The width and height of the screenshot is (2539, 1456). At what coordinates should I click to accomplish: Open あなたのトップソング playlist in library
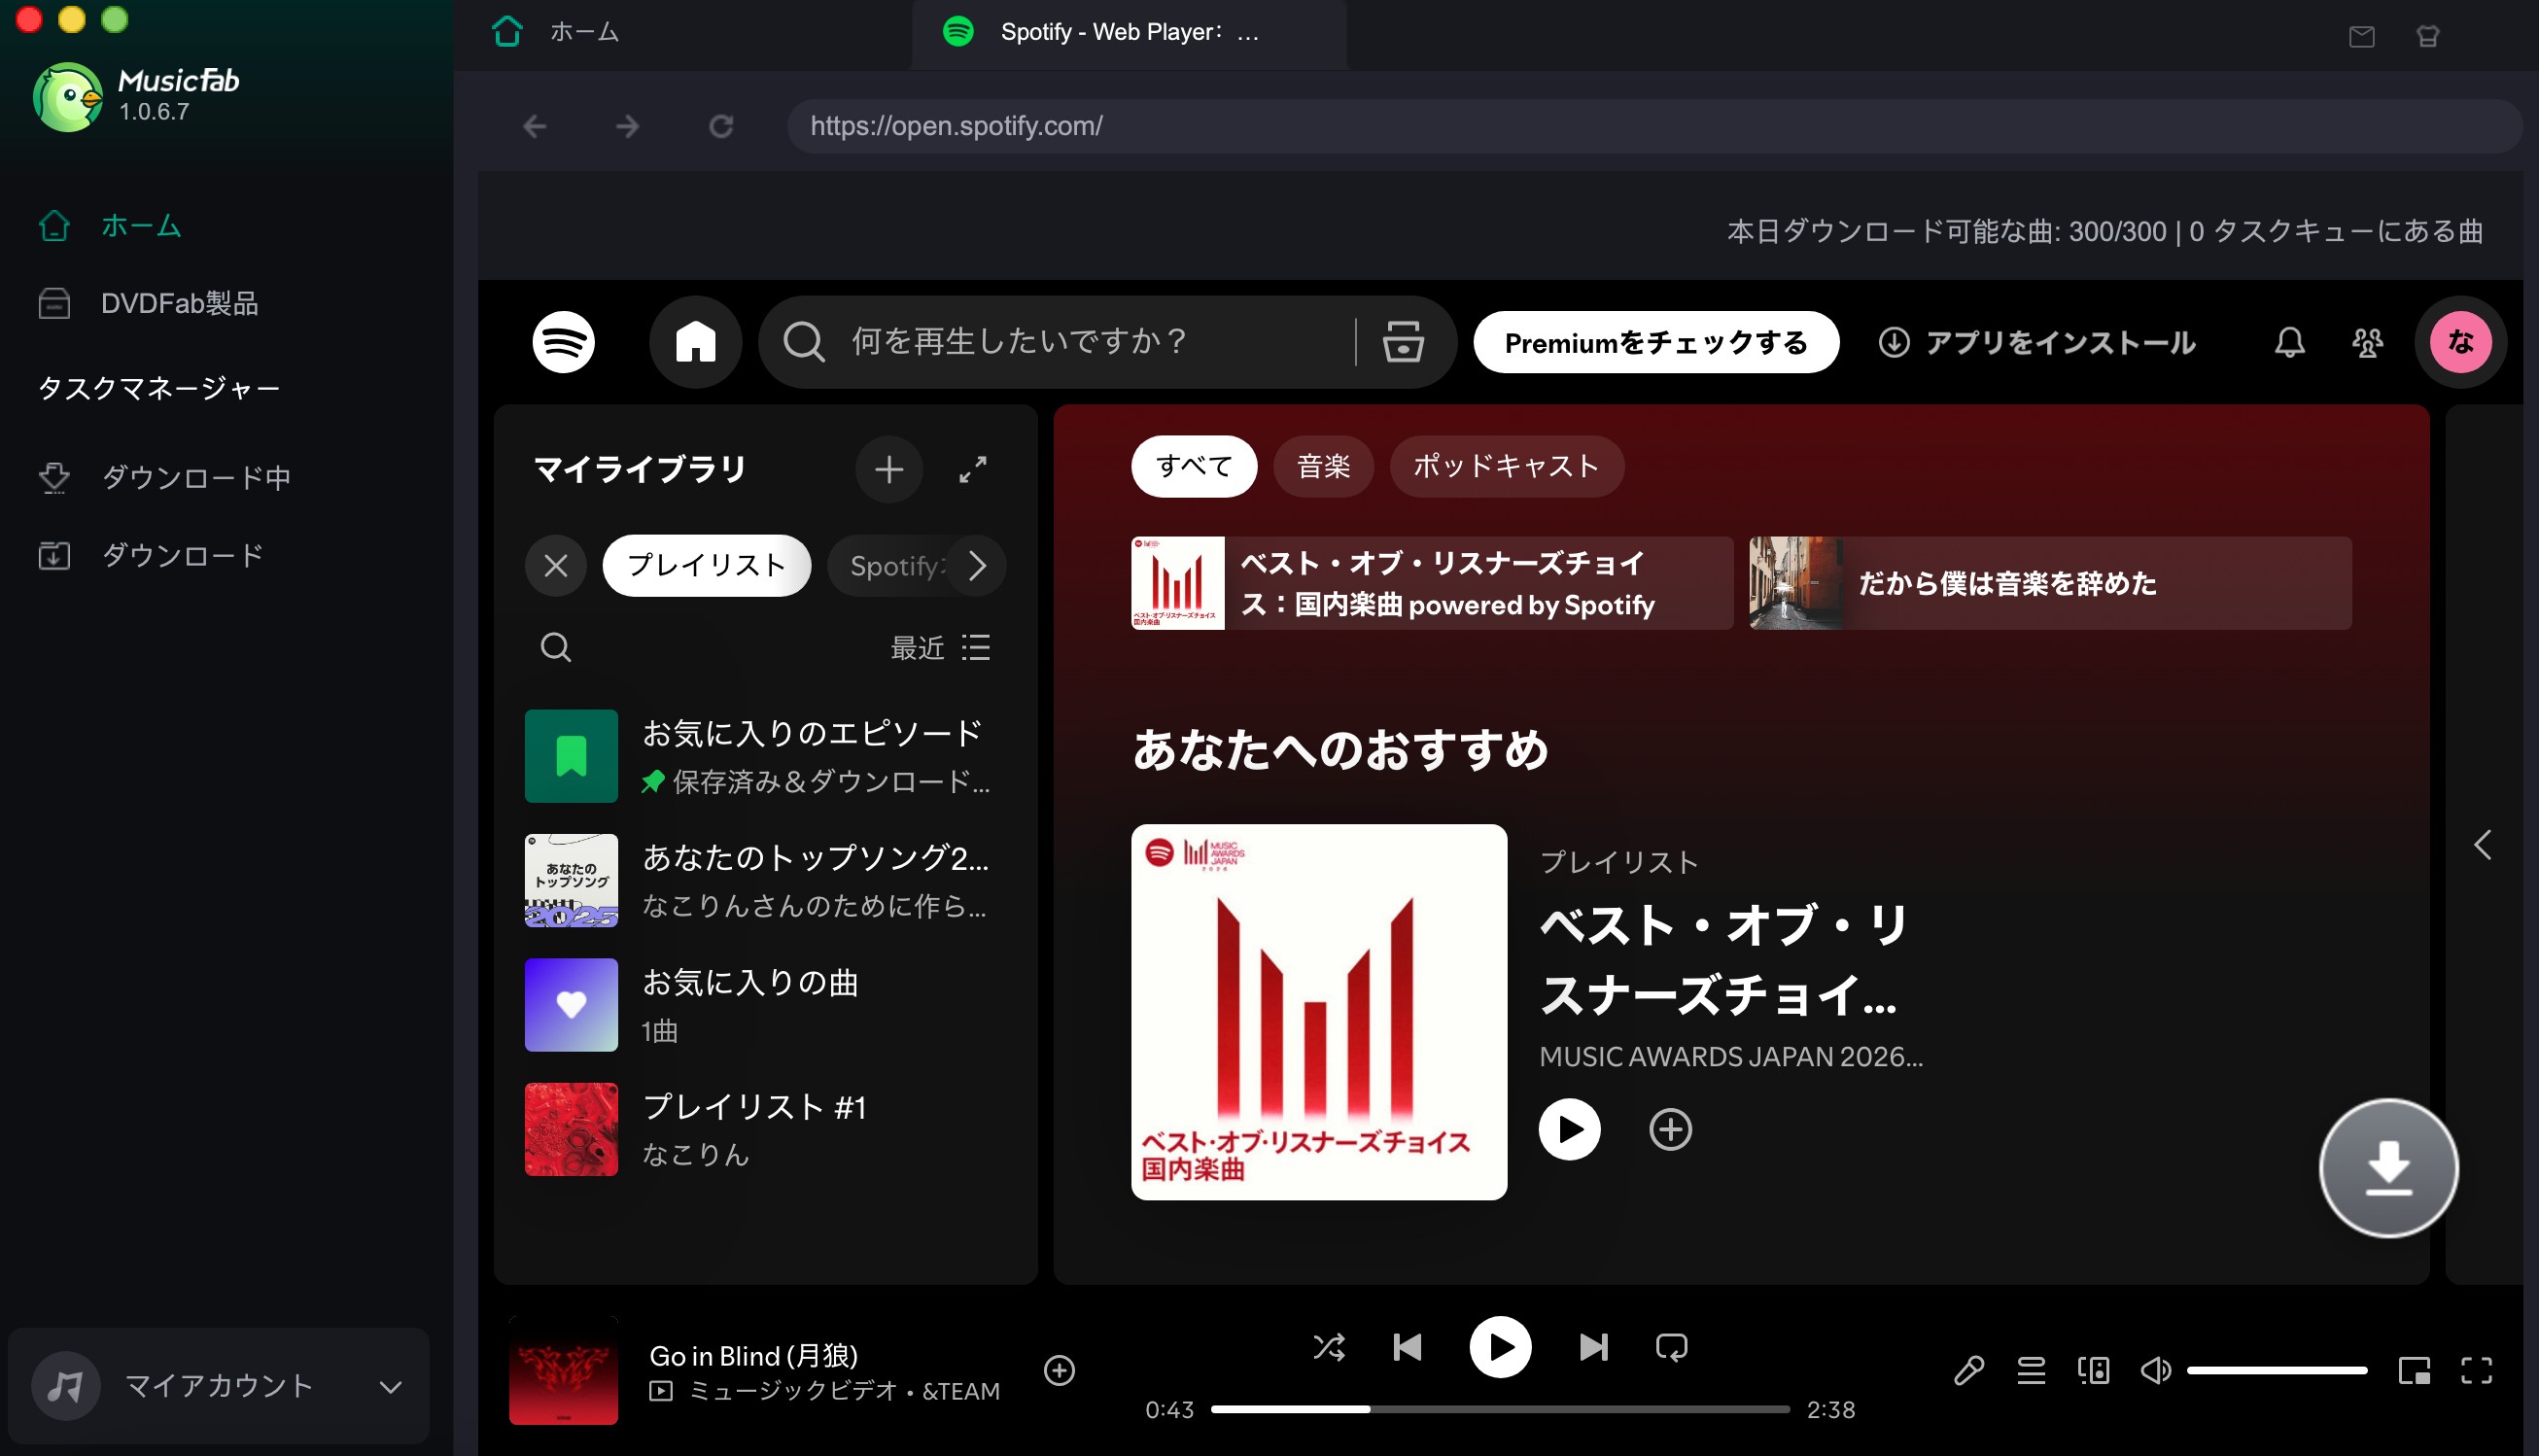(765, 881)
